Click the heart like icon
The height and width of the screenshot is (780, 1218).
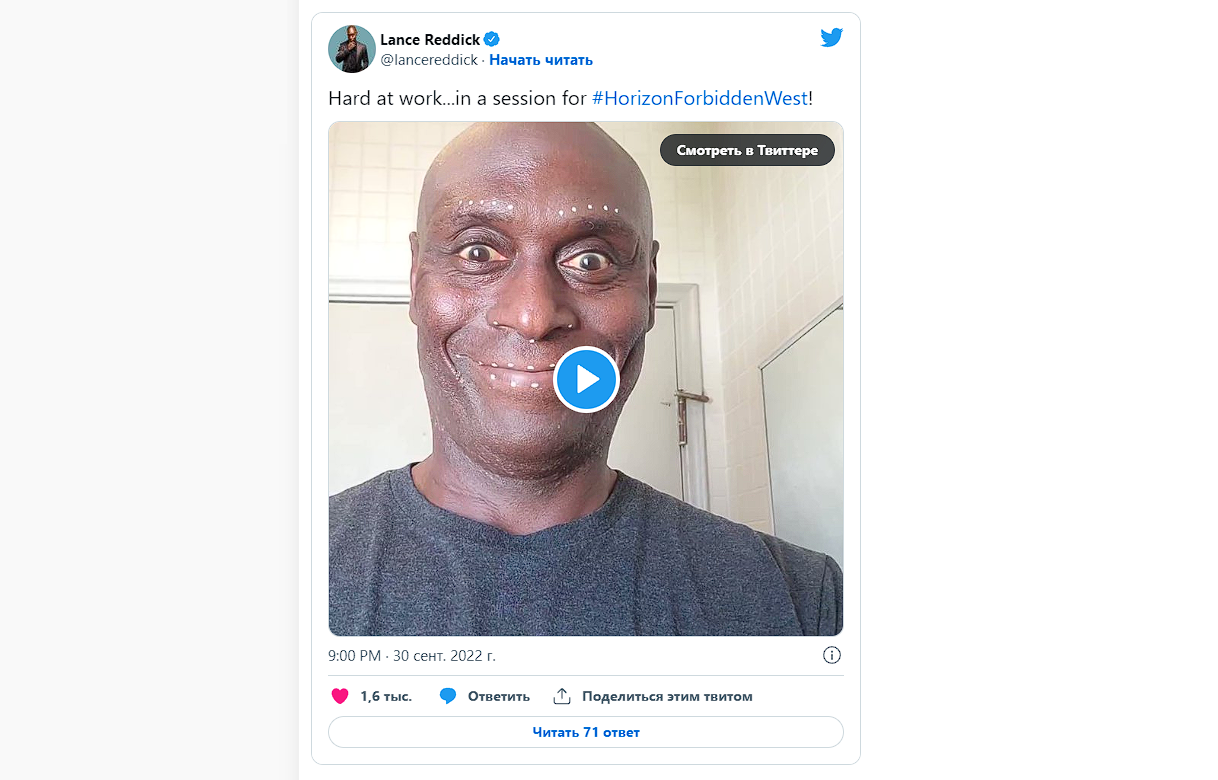click(340, 696)
